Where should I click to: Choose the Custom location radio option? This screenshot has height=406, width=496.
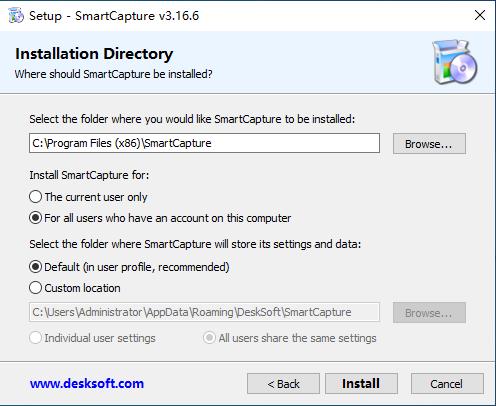pyautogui.click(x=35, y=288)
